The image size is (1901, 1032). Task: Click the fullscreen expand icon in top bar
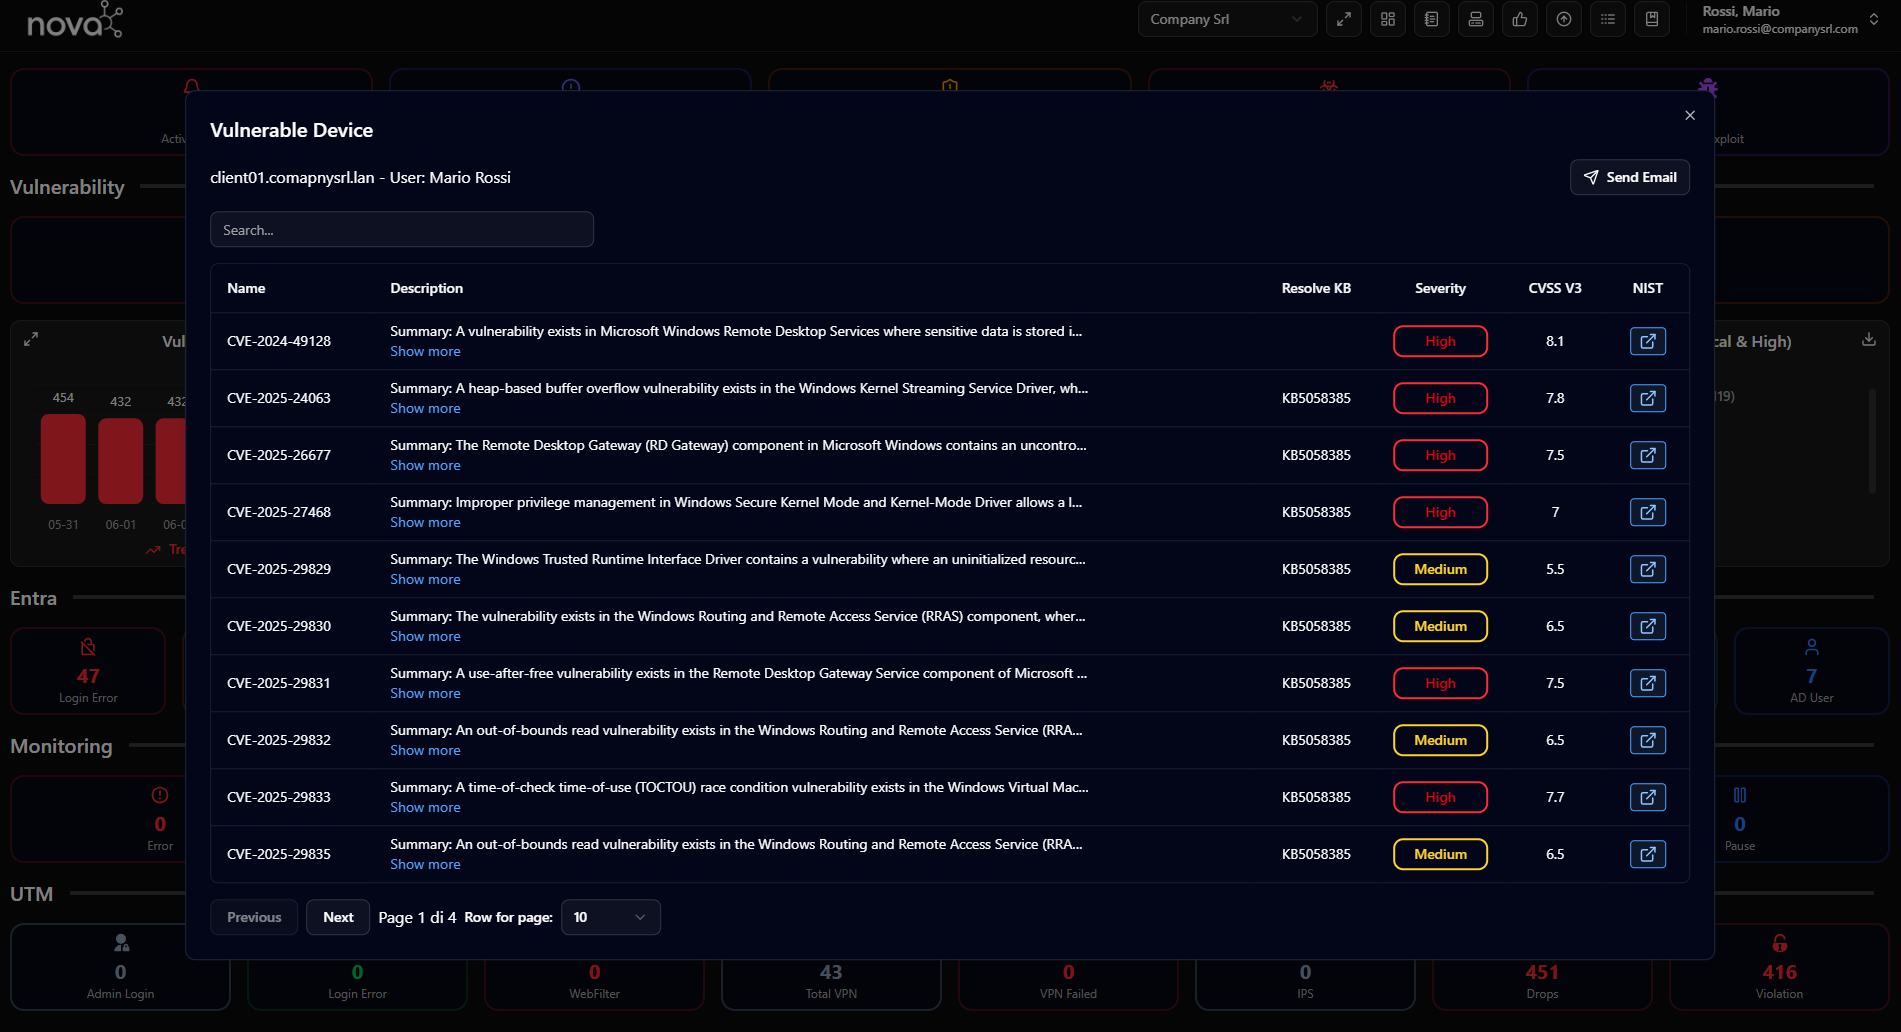tap(1343, 19)
